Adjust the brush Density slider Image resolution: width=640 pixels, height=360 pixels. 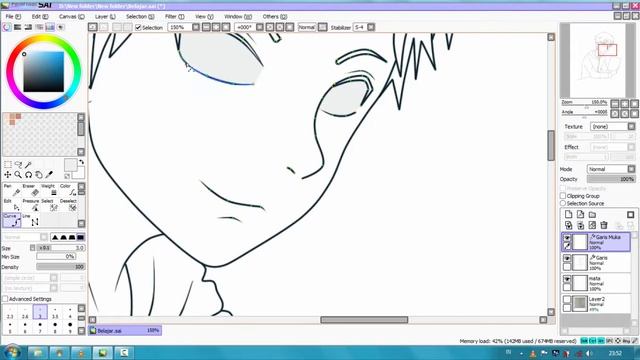tap(60, 267)
